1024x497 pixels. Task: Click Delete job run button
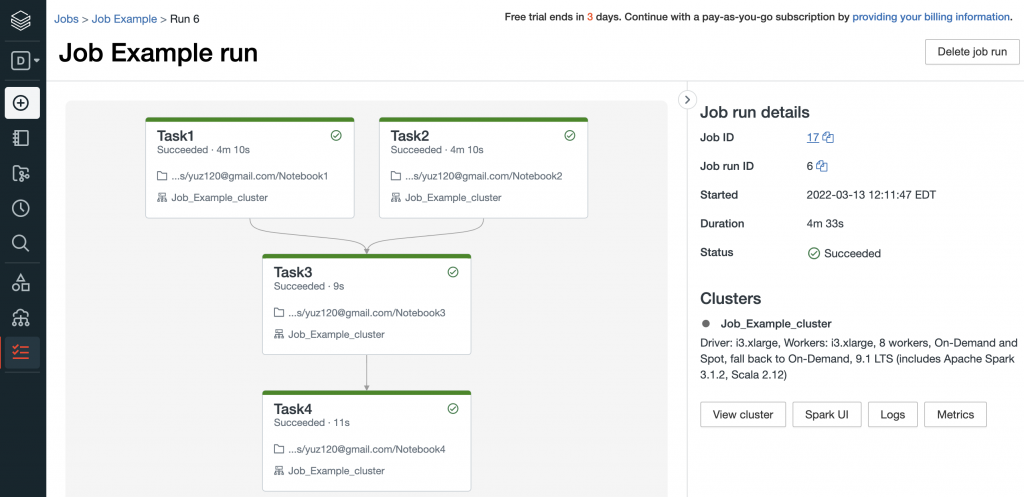(x=972, y=52)
